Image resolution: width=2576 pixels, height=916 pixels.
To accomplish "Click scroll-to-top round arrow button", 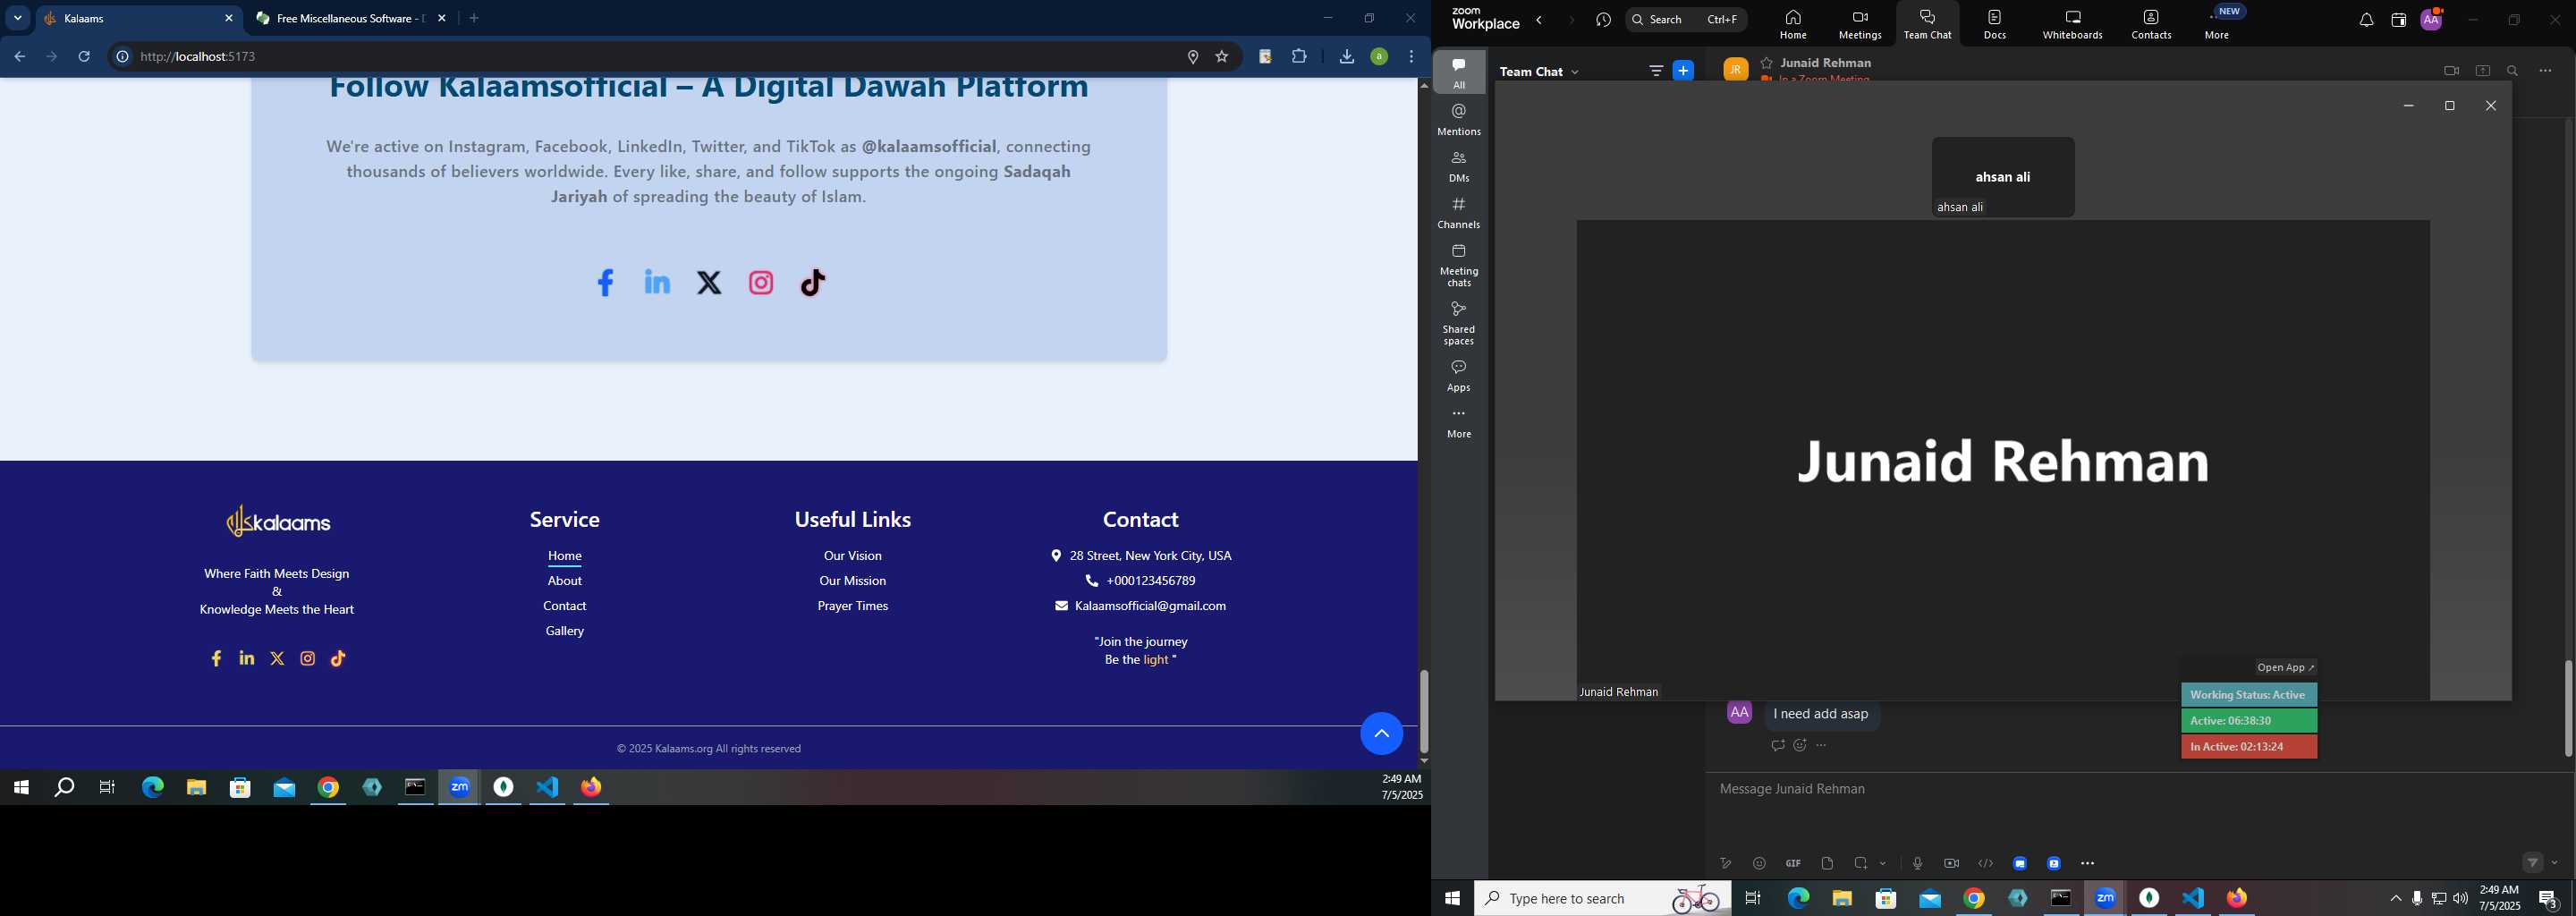I will pyautogui.click(x=1381, y=734).
